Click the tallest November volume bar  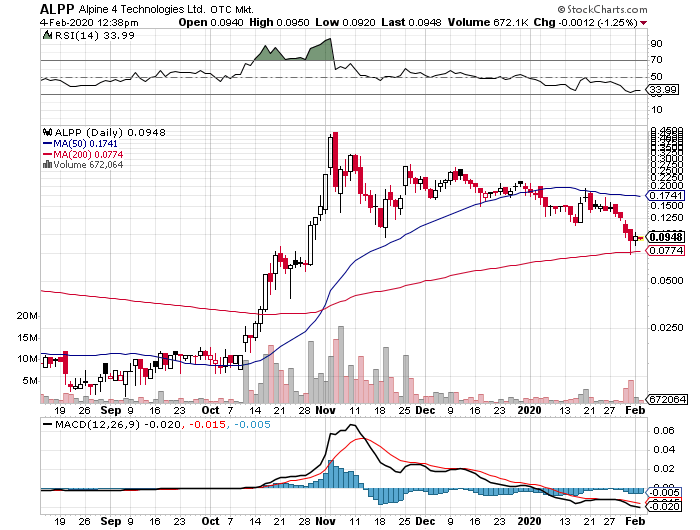pyautogui.click(x=341, y=364)
